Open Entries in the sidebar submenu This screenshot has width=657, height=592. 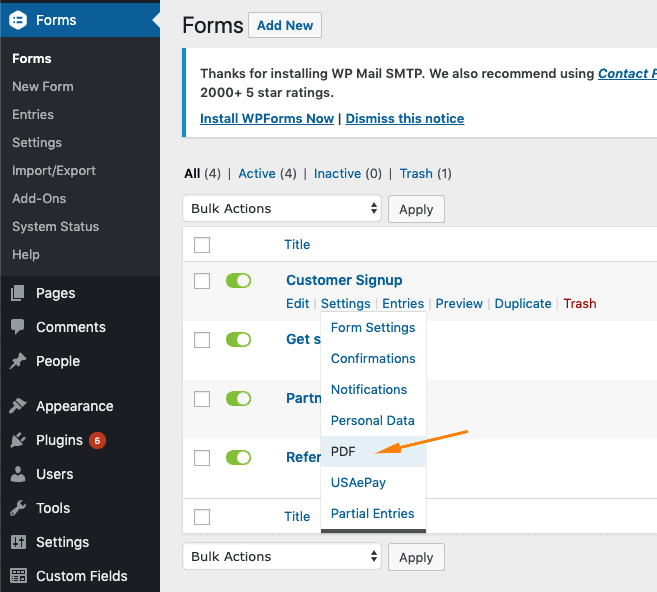33,114
